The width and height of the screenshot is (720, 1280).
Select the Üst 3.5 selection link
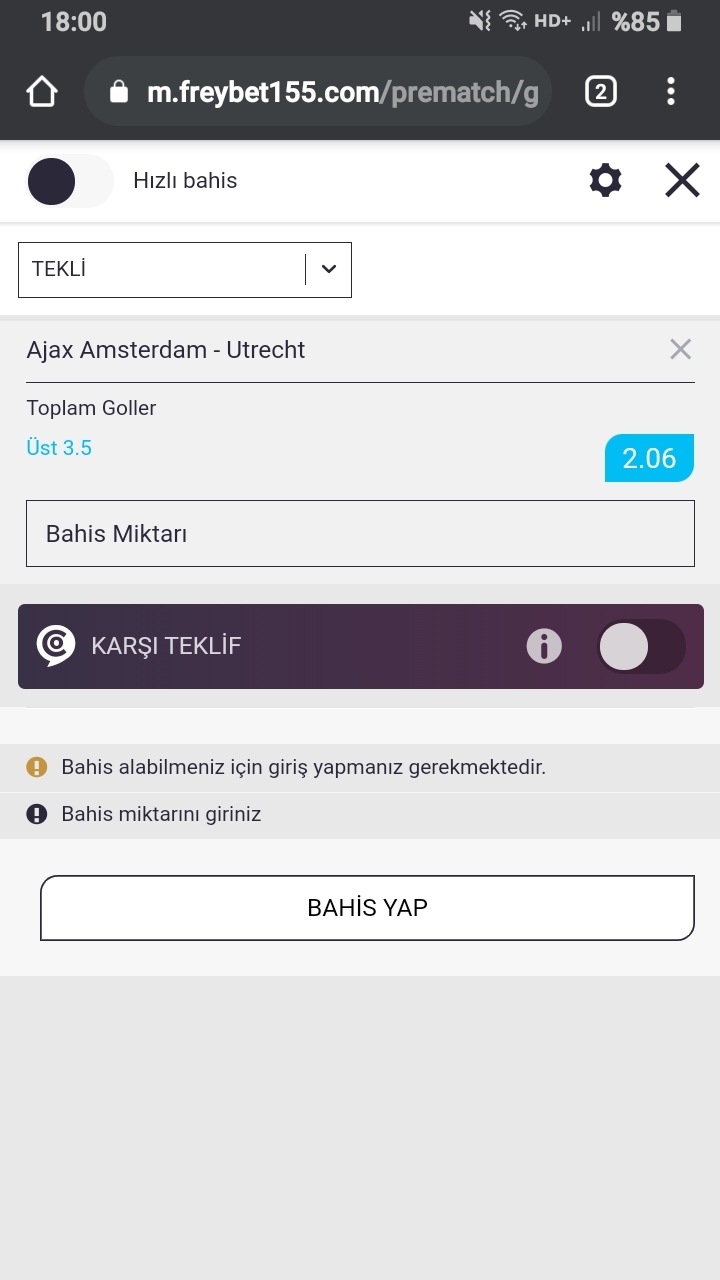click(59, 448)
